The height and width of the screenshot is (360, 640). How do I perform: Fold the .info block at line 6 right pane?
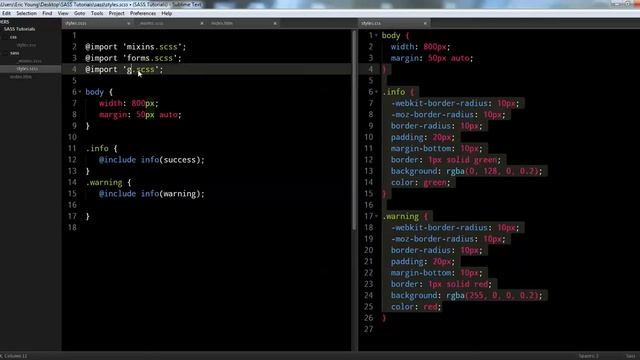(x=376, y=92)
